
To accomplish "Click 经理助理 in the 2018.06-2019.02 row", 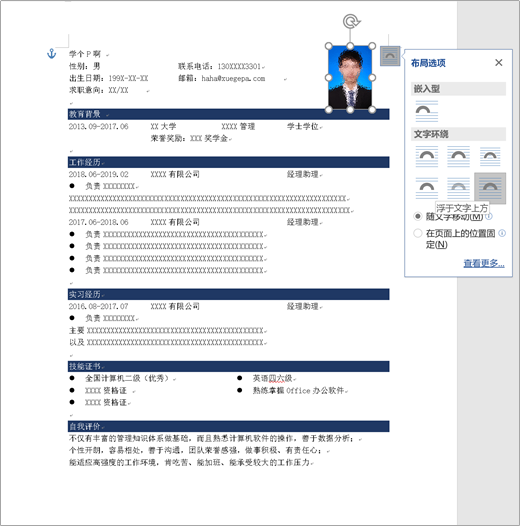I will pos(303,174).
